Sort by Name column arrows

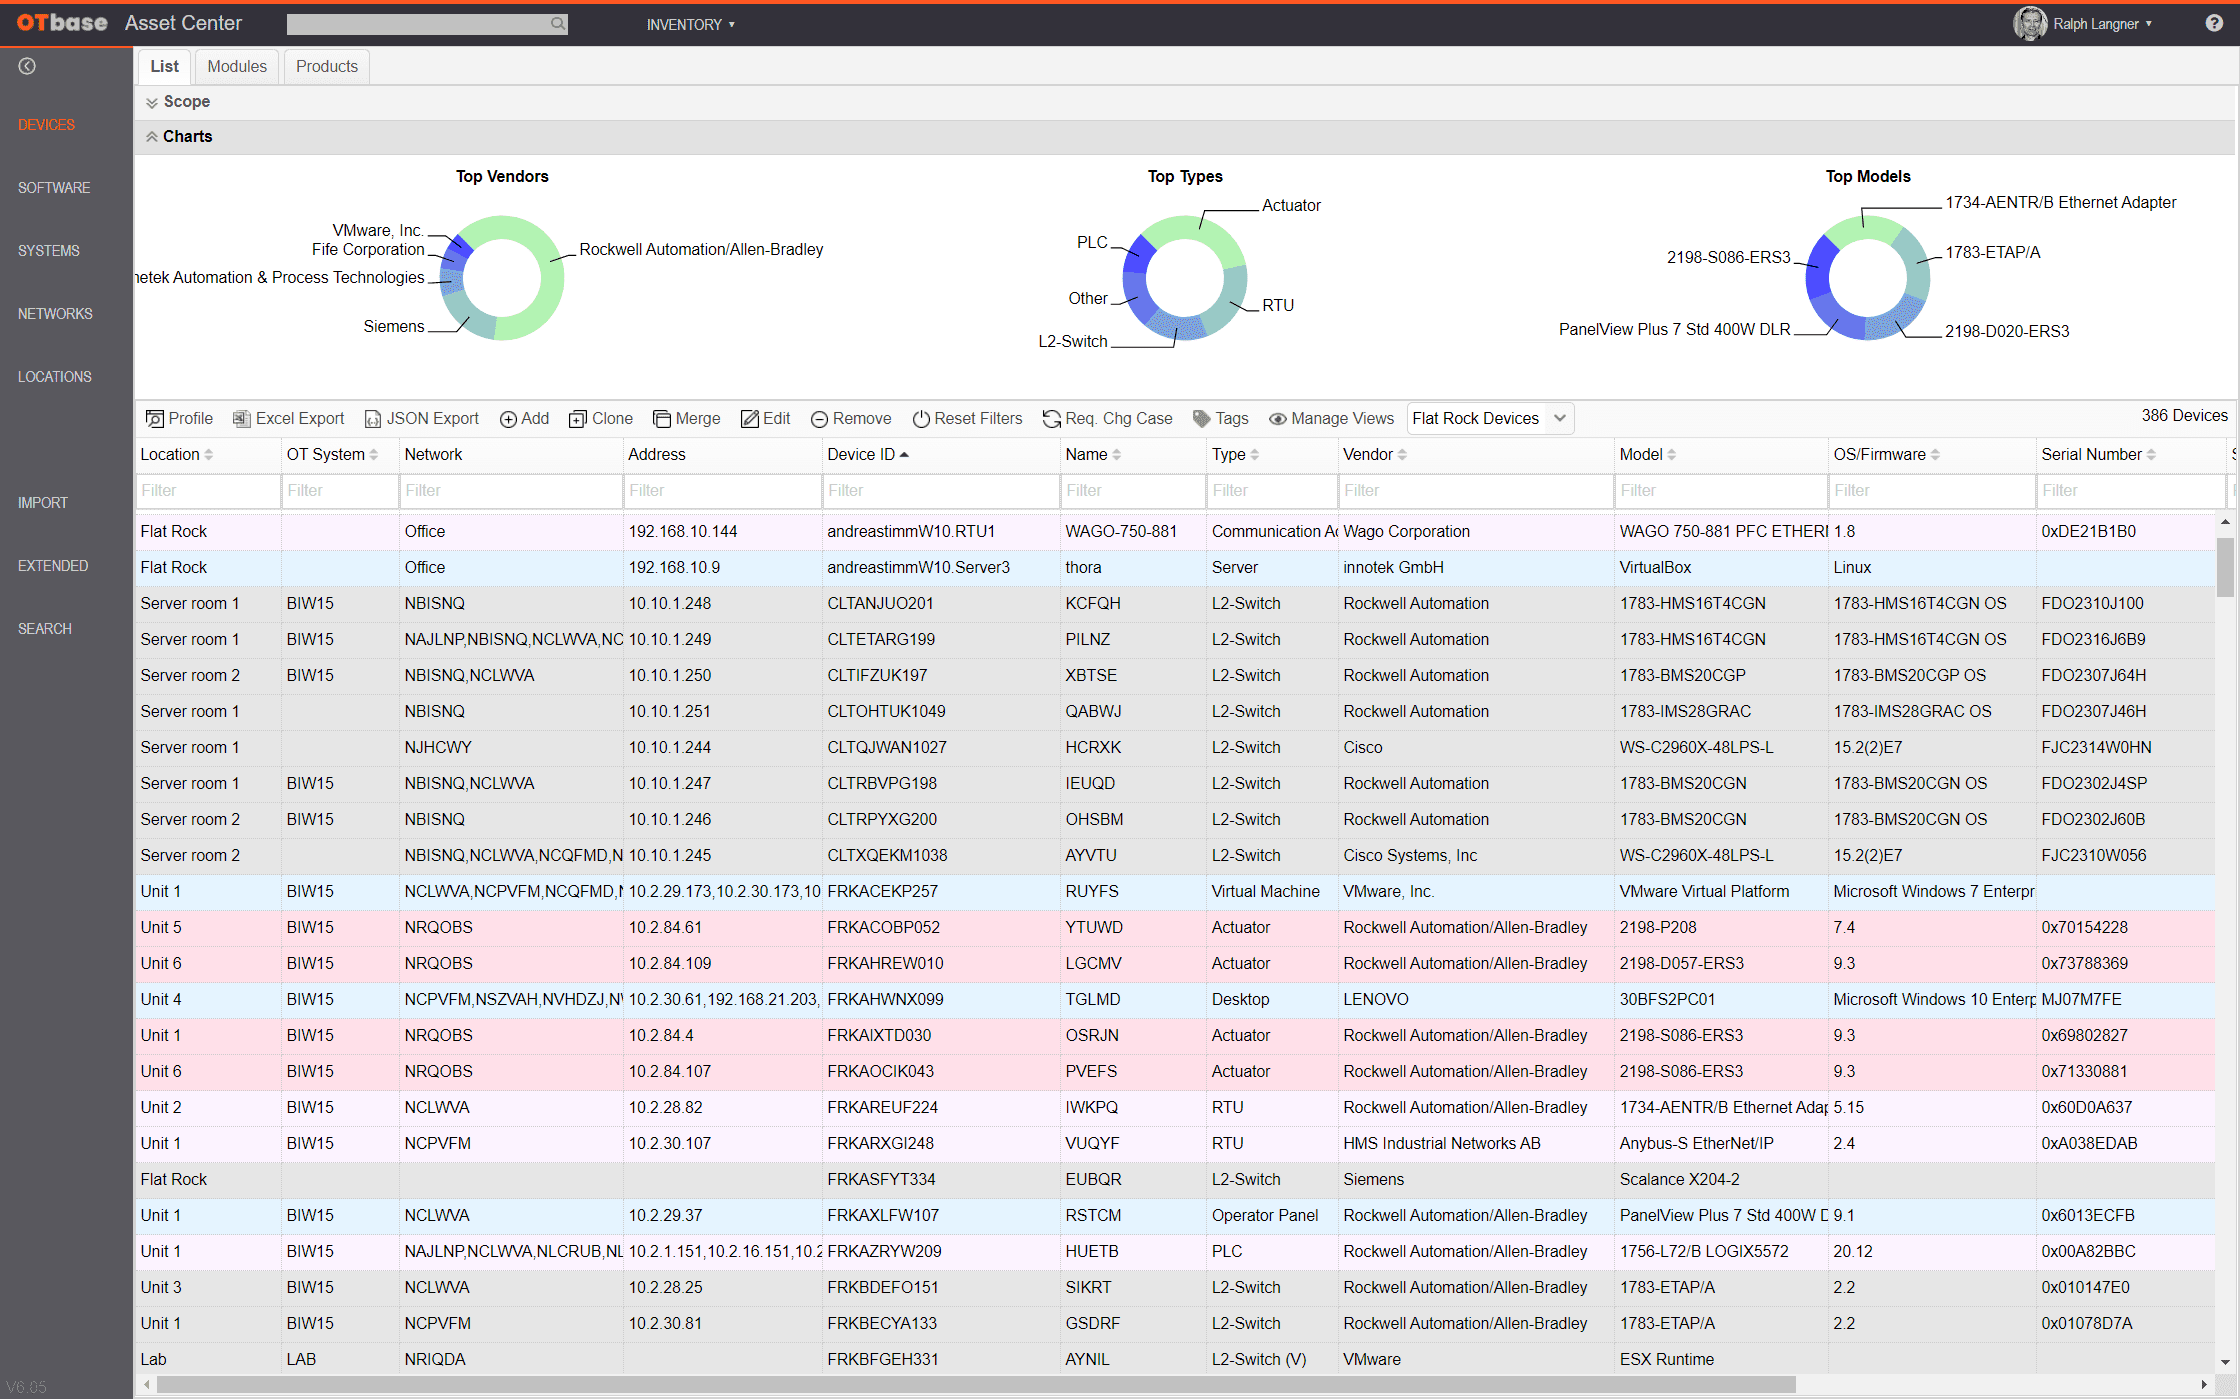[1117, 455]
